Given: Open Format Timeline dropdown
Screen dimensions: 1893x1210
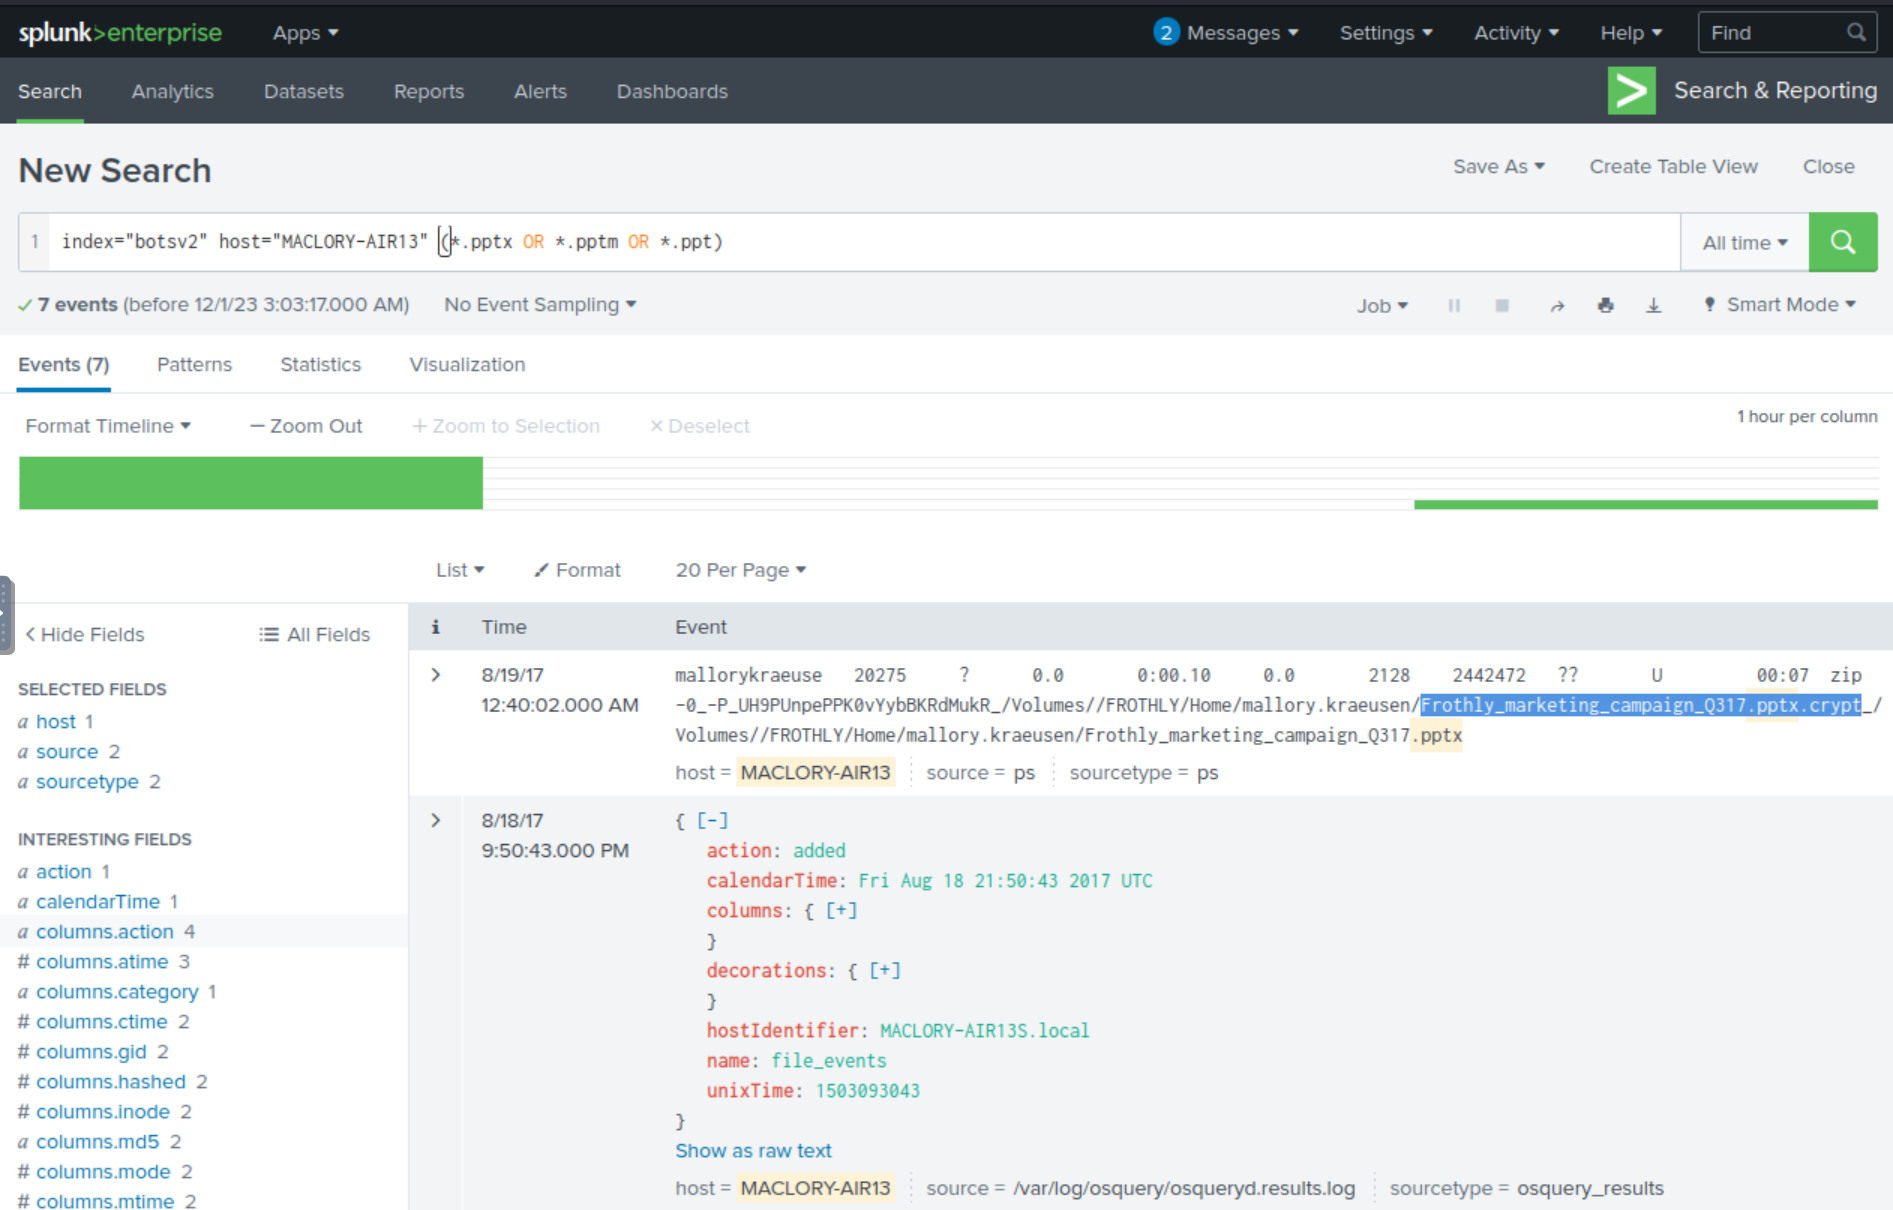Looking at the screenshot, I should [108, 426].
